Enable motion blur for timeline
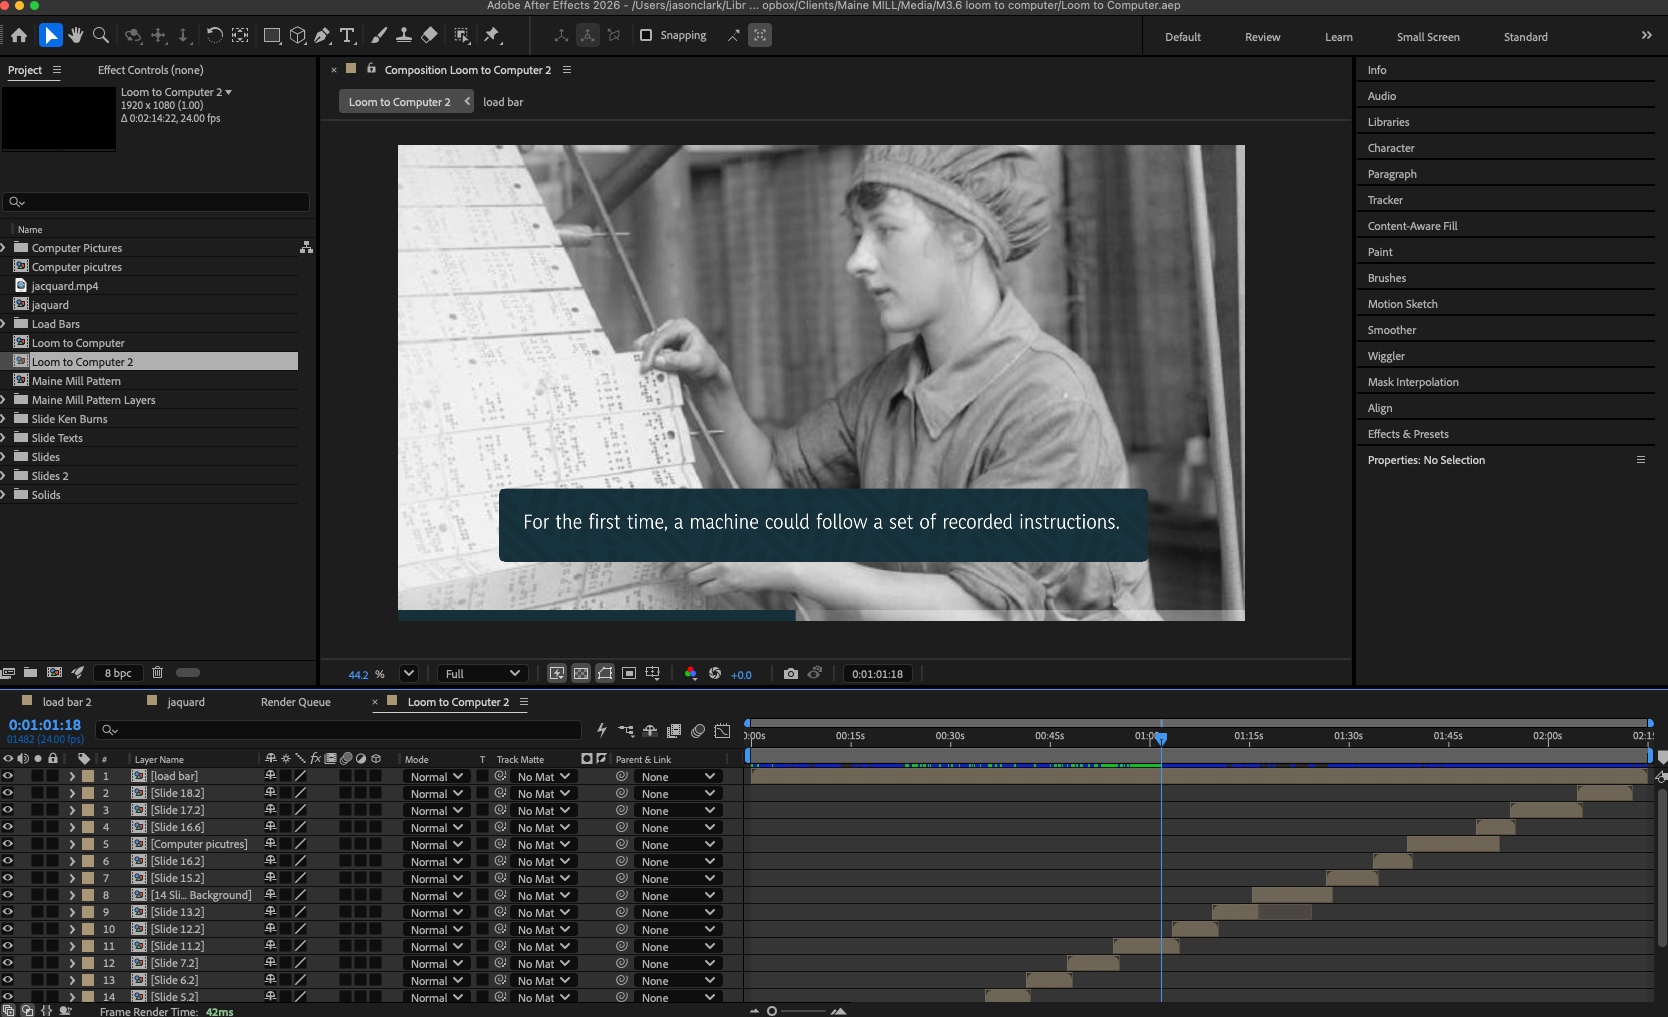This screenshot has height=1017, width=1668. (698, 731)
